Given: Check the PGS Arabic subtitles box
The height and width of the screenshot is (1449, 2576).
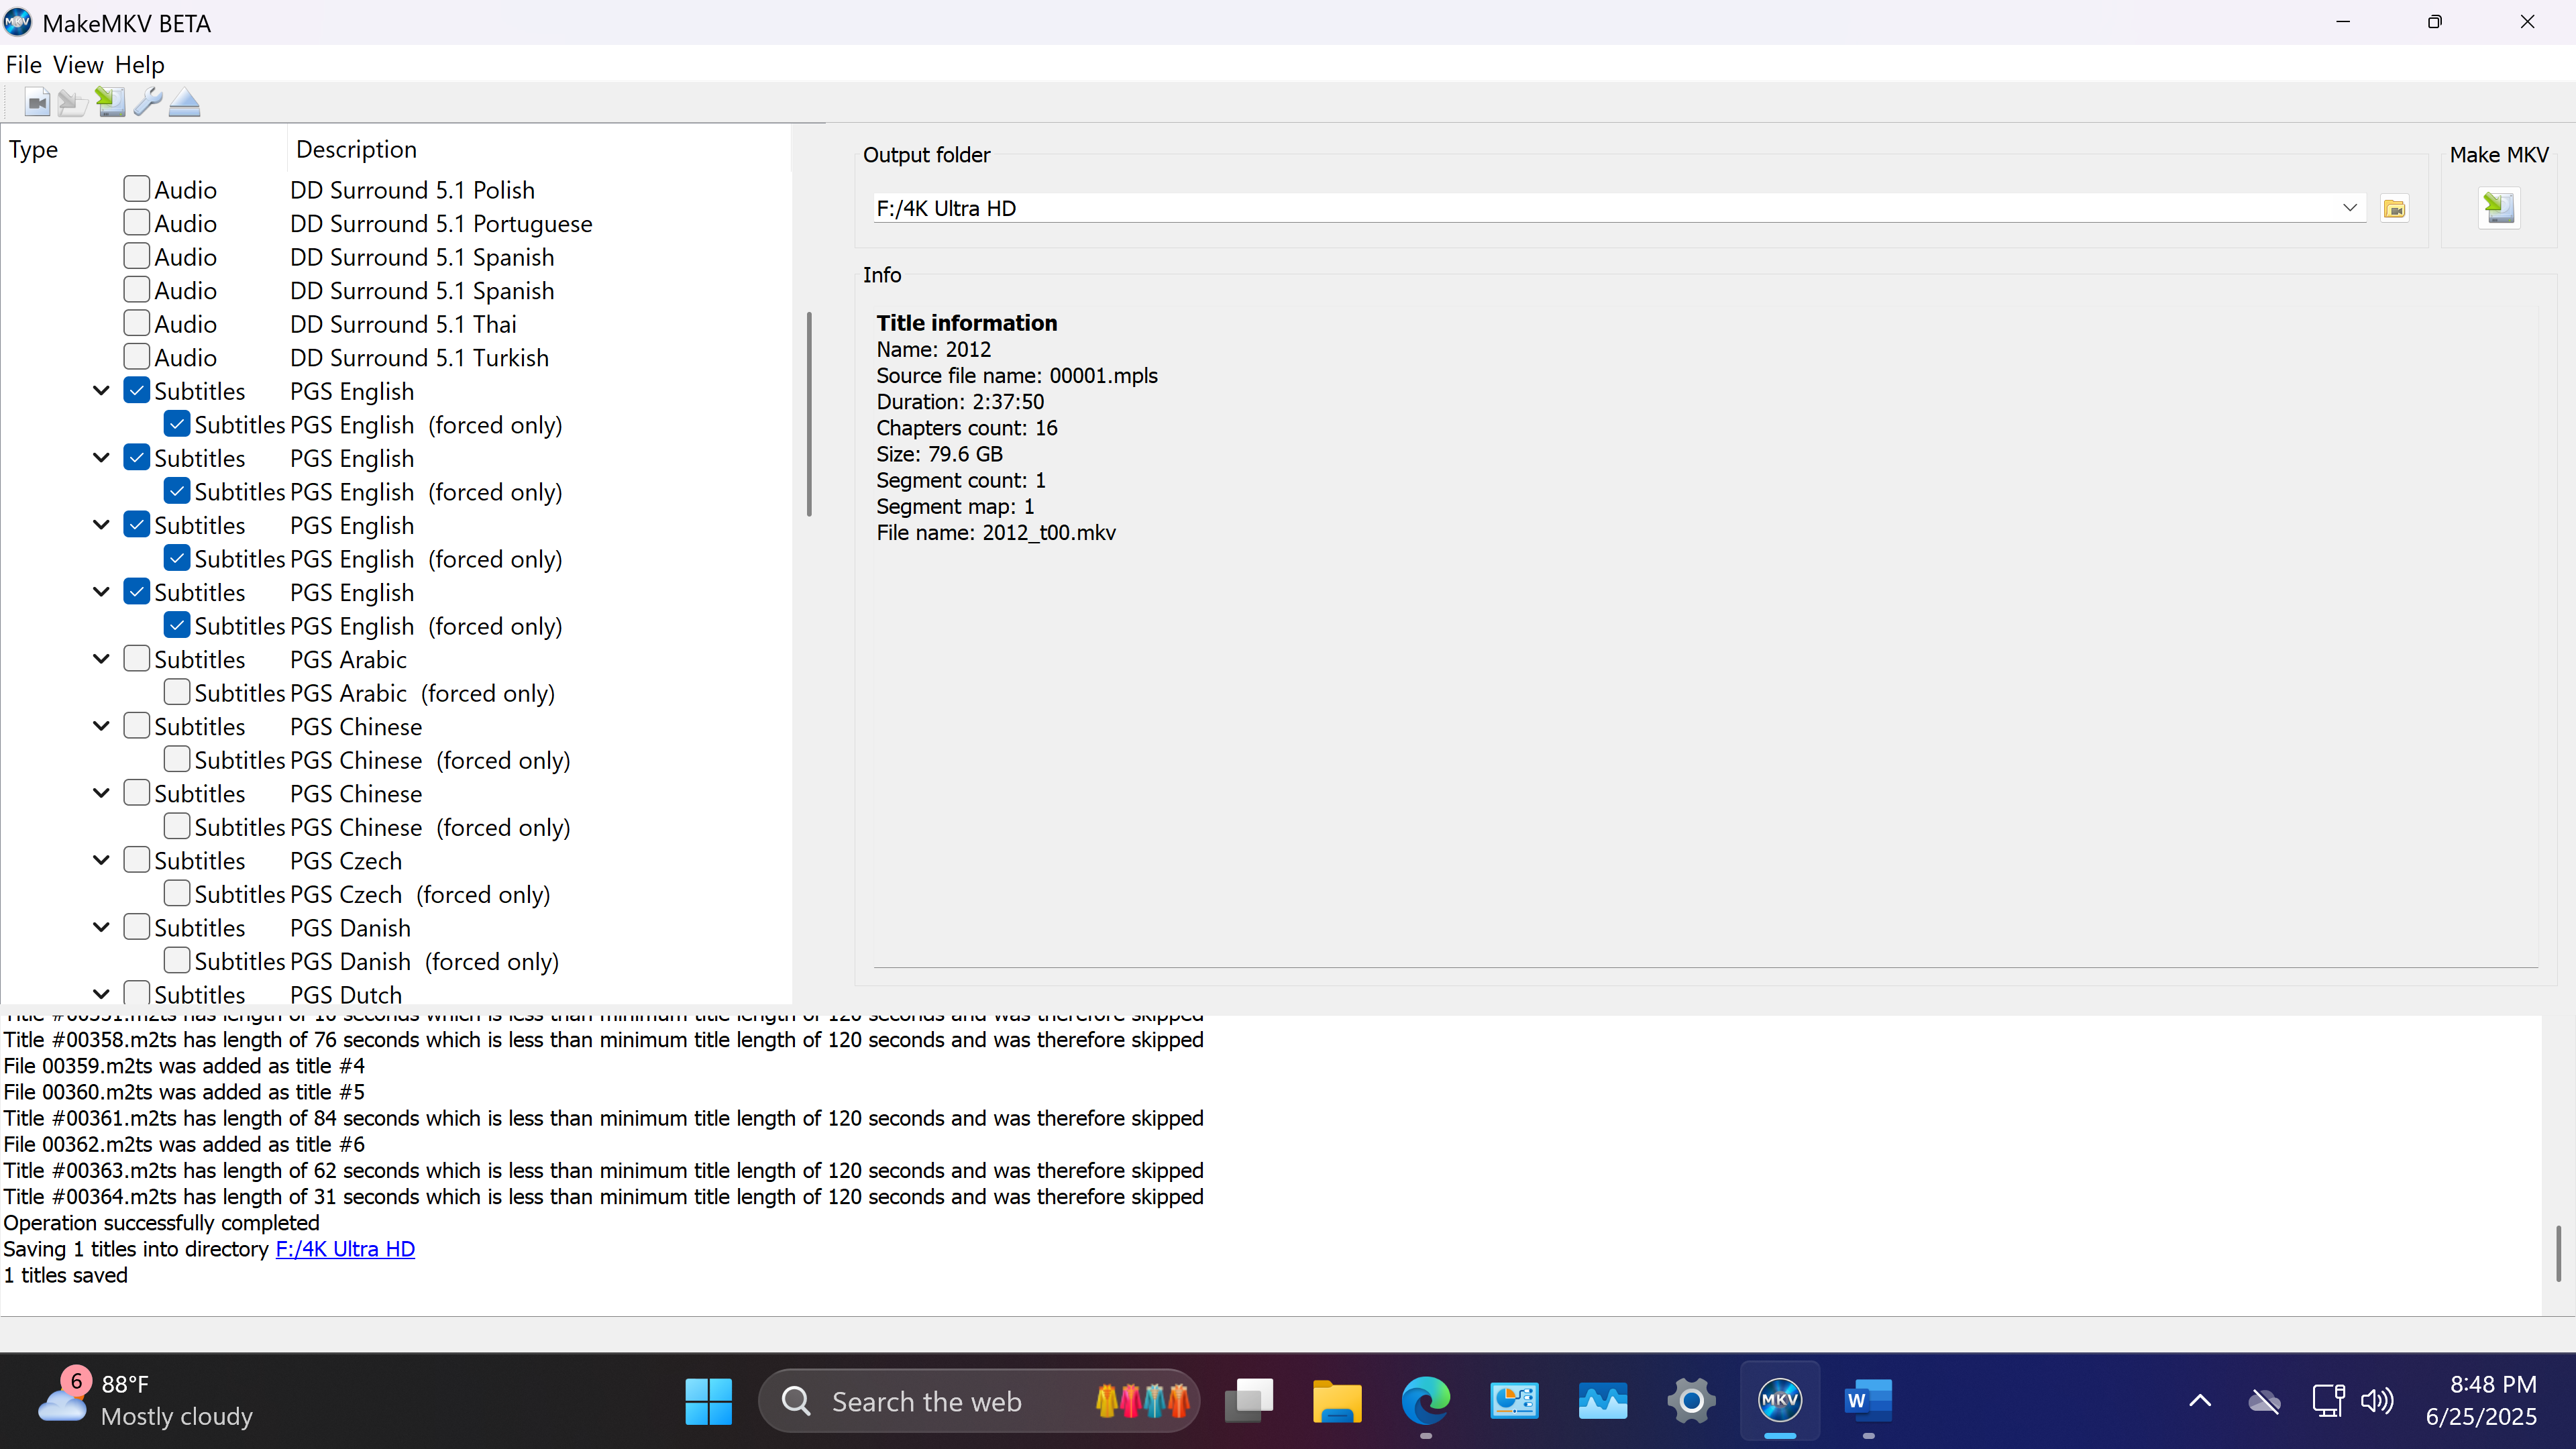Looking at the screenshot, I should pos(137,658).
